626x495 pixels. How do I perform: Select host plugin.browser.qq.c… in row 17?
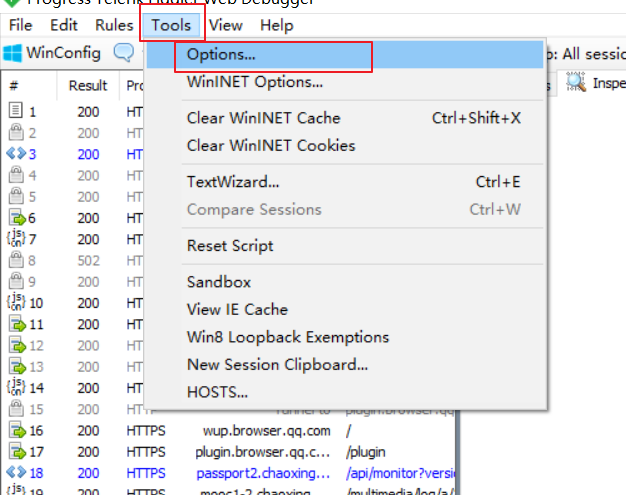tap(263, 452)
